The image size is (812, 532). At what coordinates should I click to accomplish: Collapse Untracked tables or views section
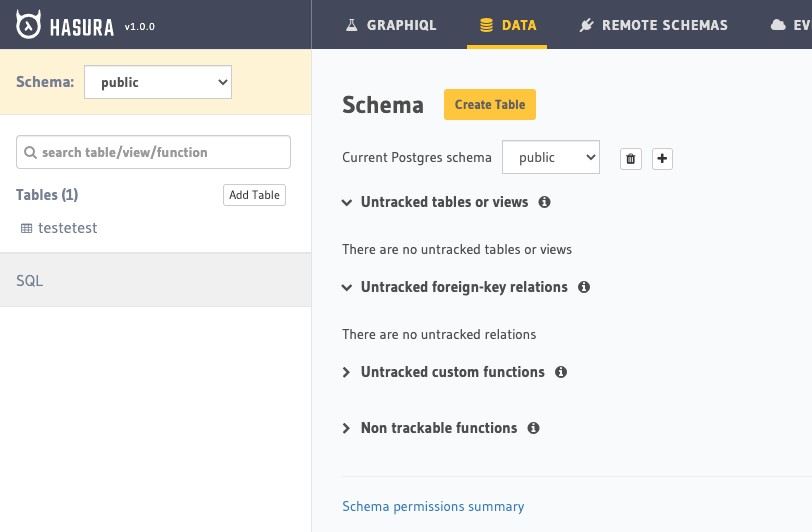[x=346, y=203]
